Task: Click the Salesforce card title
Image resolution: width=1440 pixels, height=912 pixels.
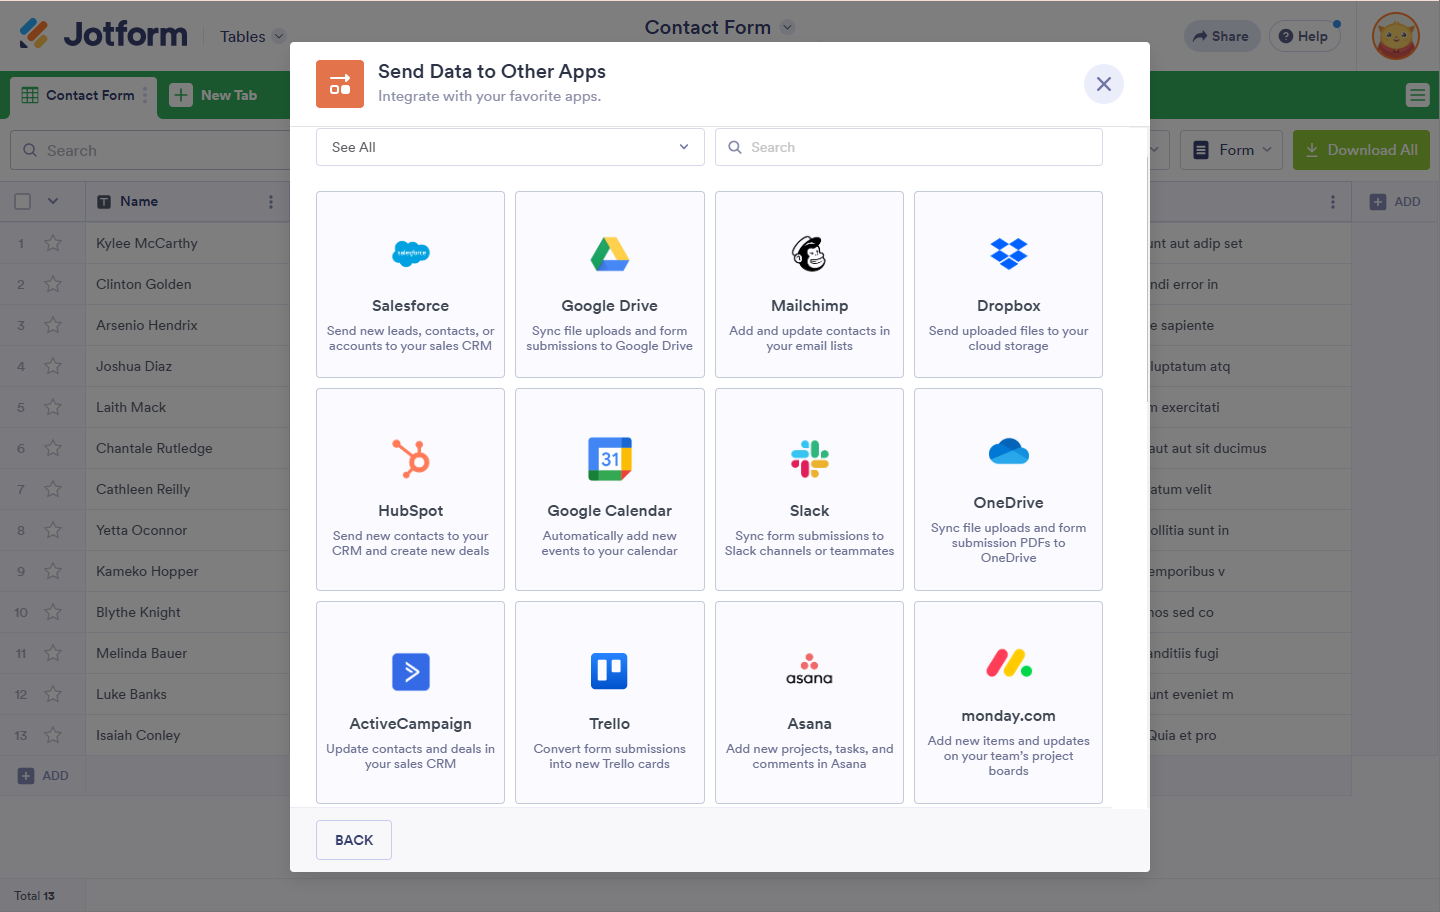Action: click(411, 306)
